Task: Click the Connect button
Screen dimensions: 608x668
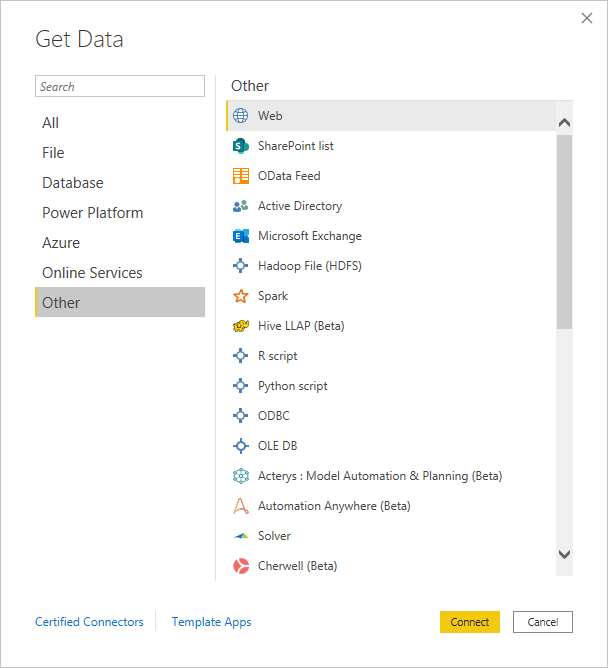Action: click(x=470, y=622)
